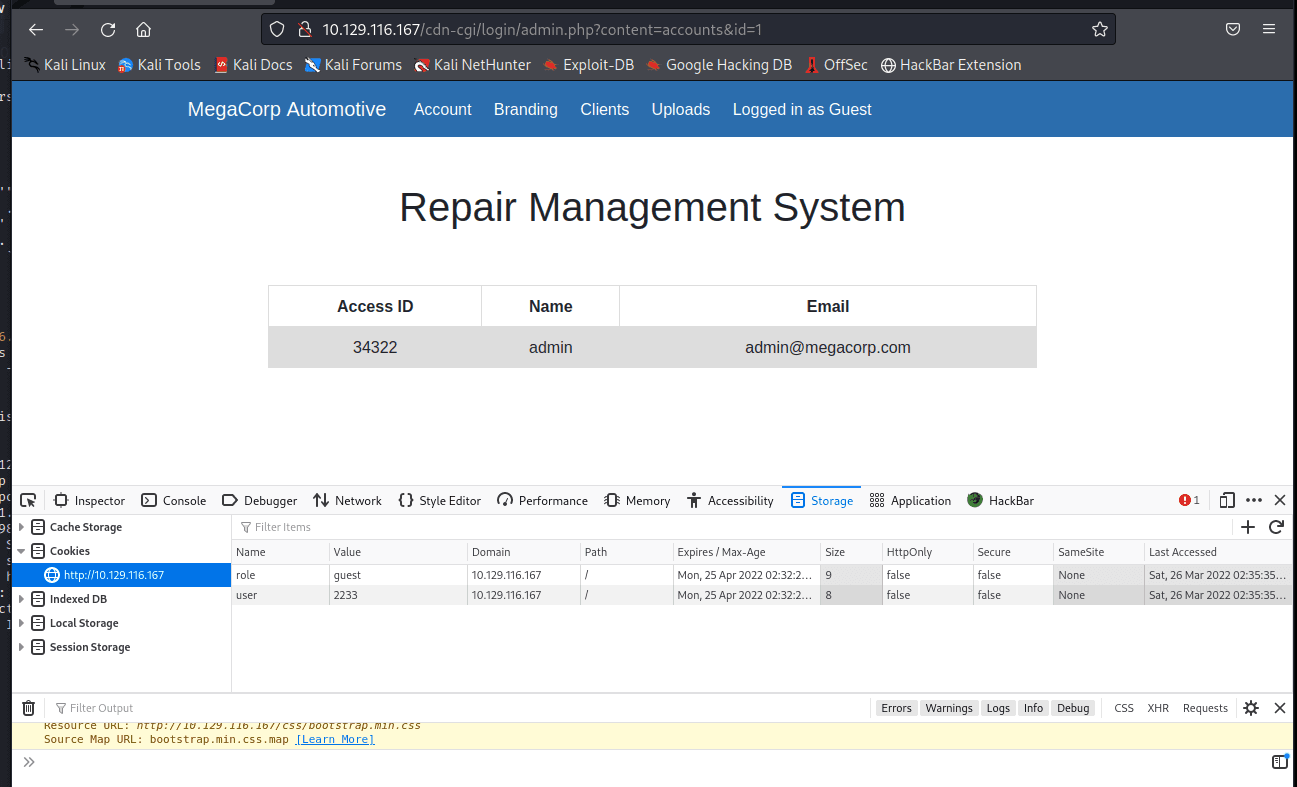
Task: Add a new cookie with the plus icon
Action: coord(1248,527)
